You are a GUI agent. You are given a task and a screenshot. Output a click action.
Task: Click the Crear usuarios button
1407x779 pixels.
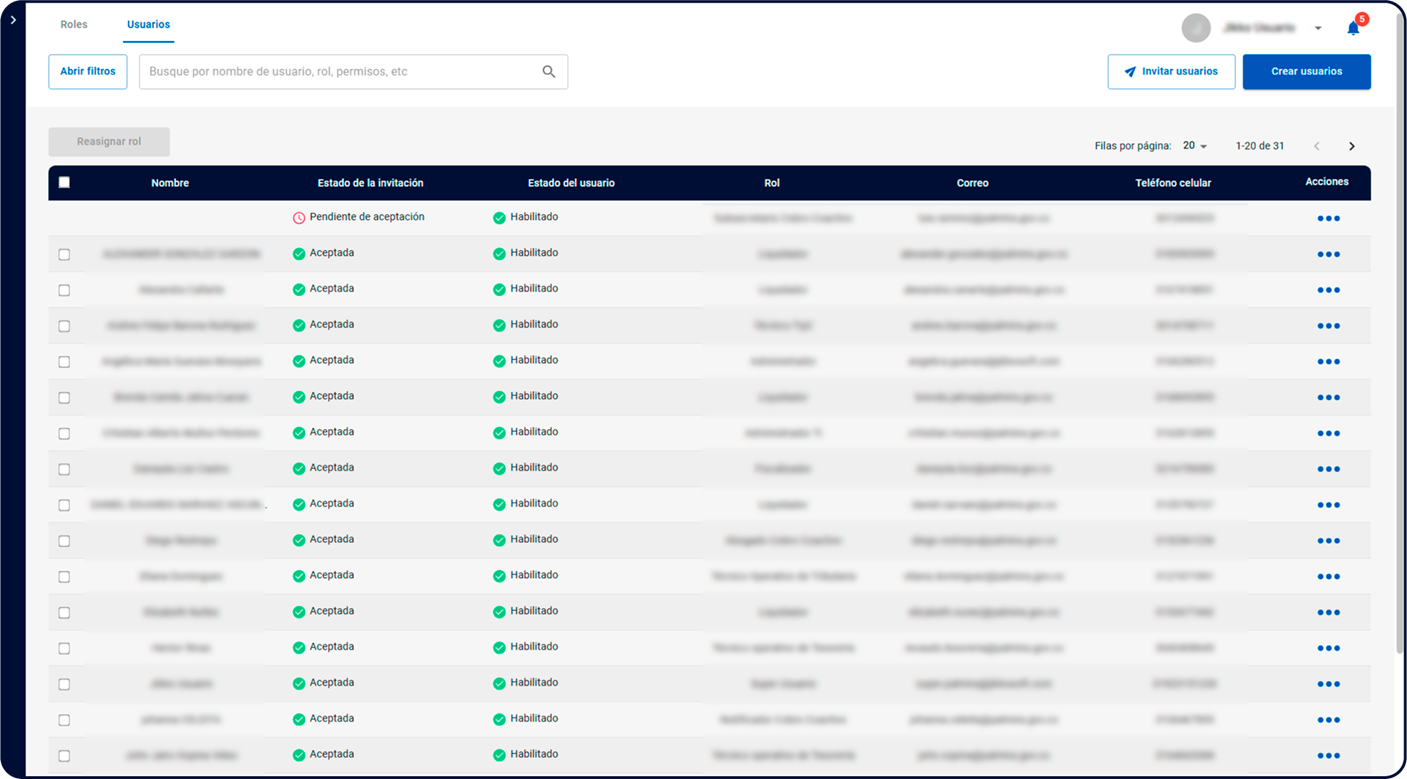(x=1306, y=72)
